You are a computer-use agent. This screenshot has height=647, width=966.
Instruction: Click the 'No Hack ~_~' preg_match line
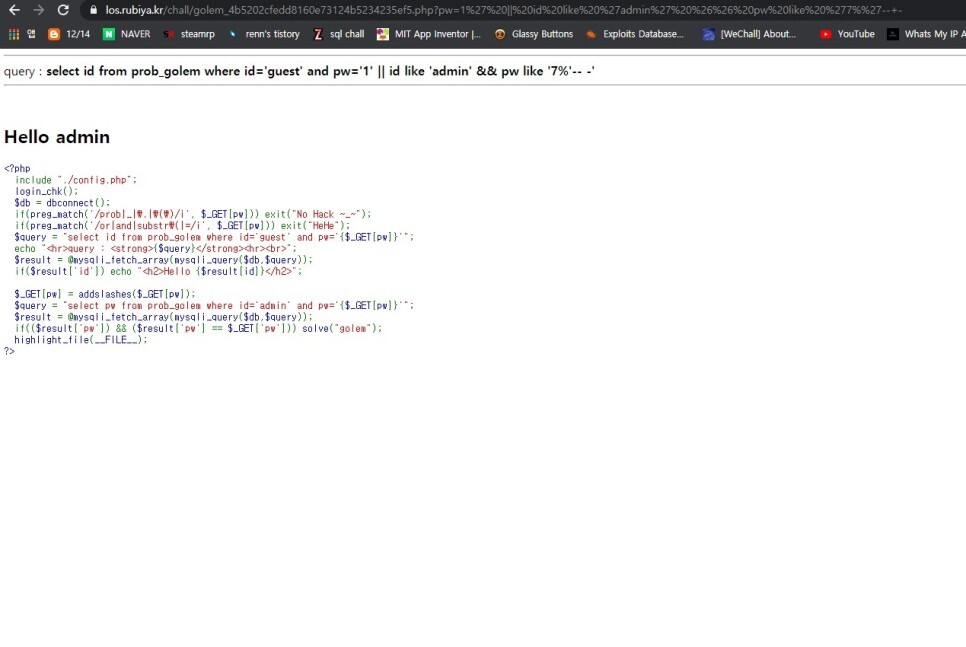click(193, 214)
